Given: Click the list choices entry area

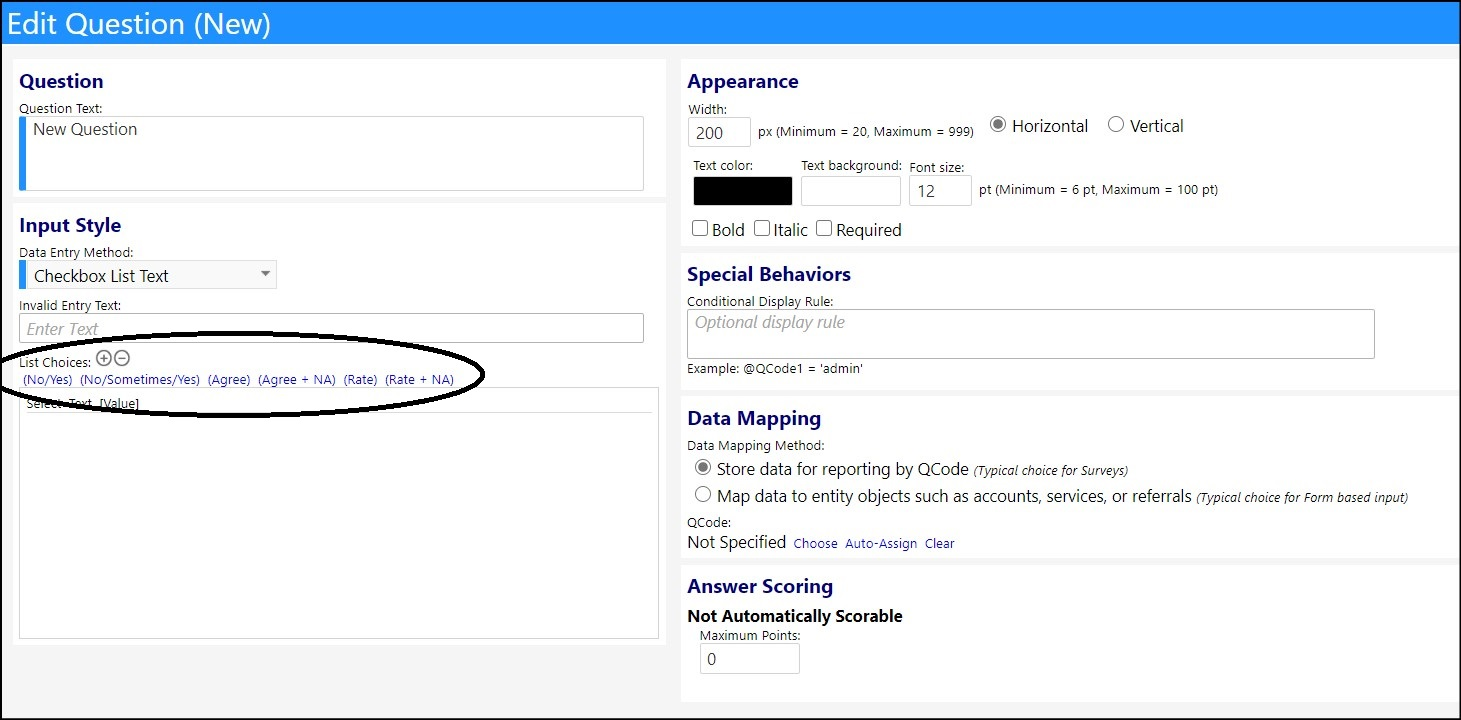Looking at the screenshot, I should [x=339, y=513].
